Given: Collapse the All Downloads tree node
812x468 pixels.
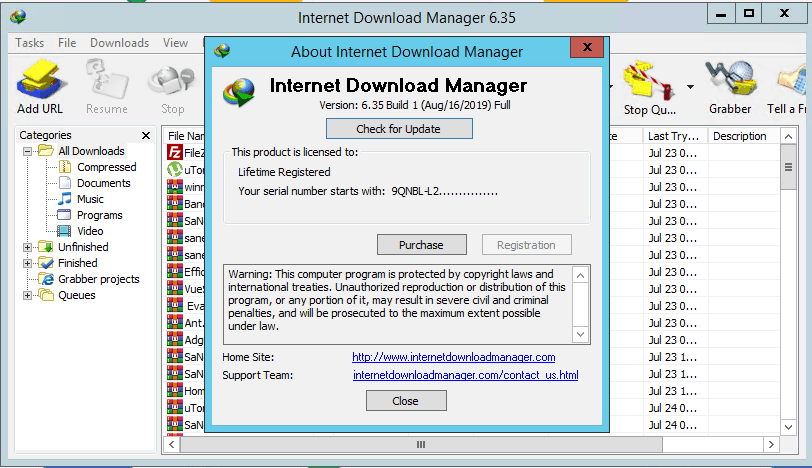Looking at the screenshot, I should coord(27,151).
